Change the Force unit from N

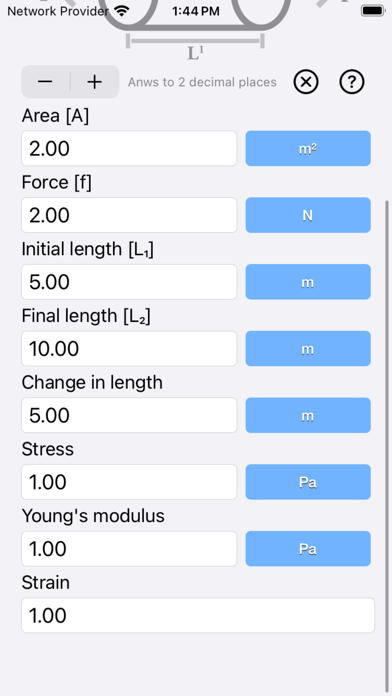[308, 215]
